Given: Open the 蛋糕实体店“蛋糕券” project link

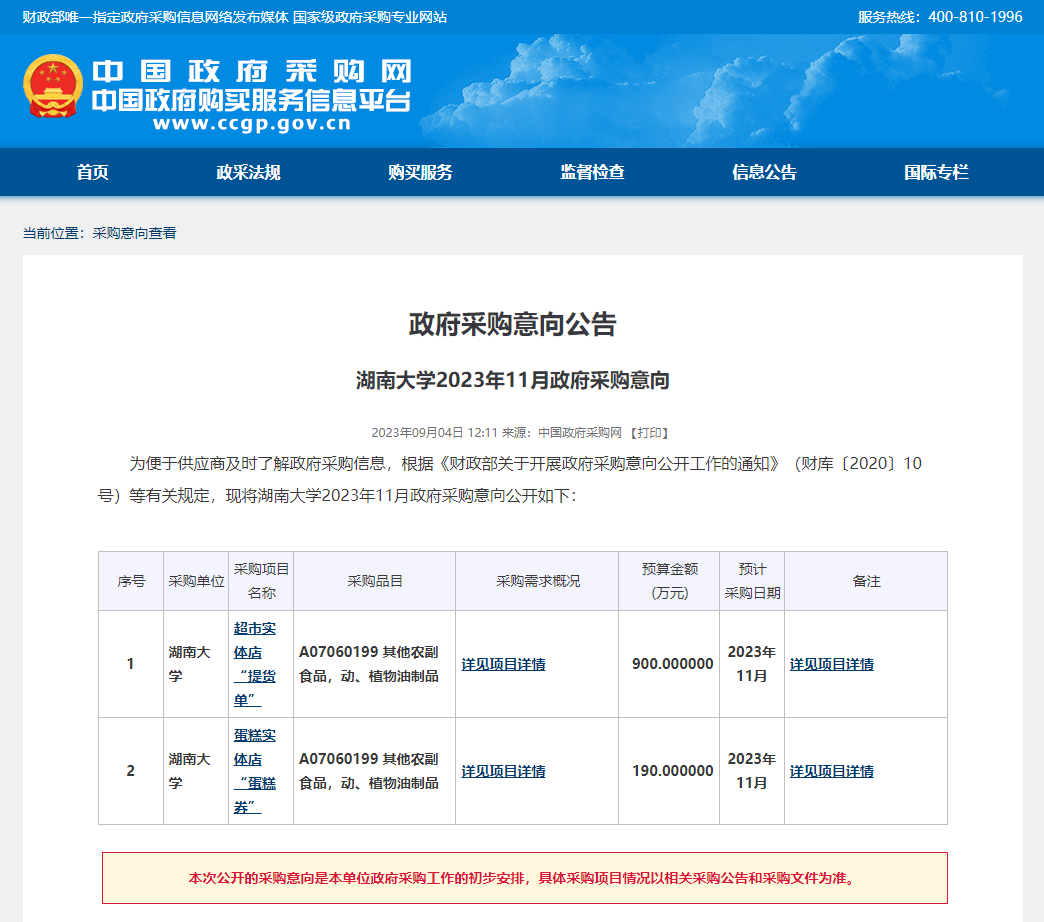Looking at the screenshot, I should 255,771.
